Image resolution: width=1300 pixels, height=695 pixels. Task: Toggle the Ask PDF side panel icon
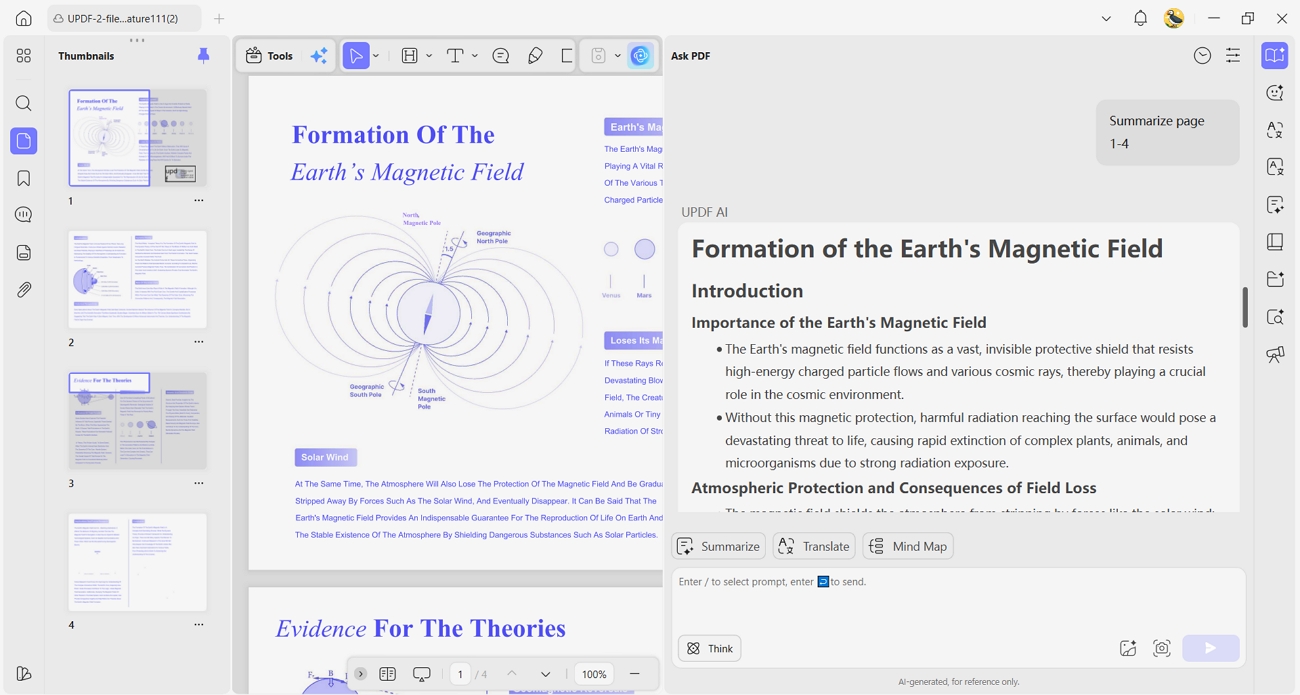coord(1275,56)
